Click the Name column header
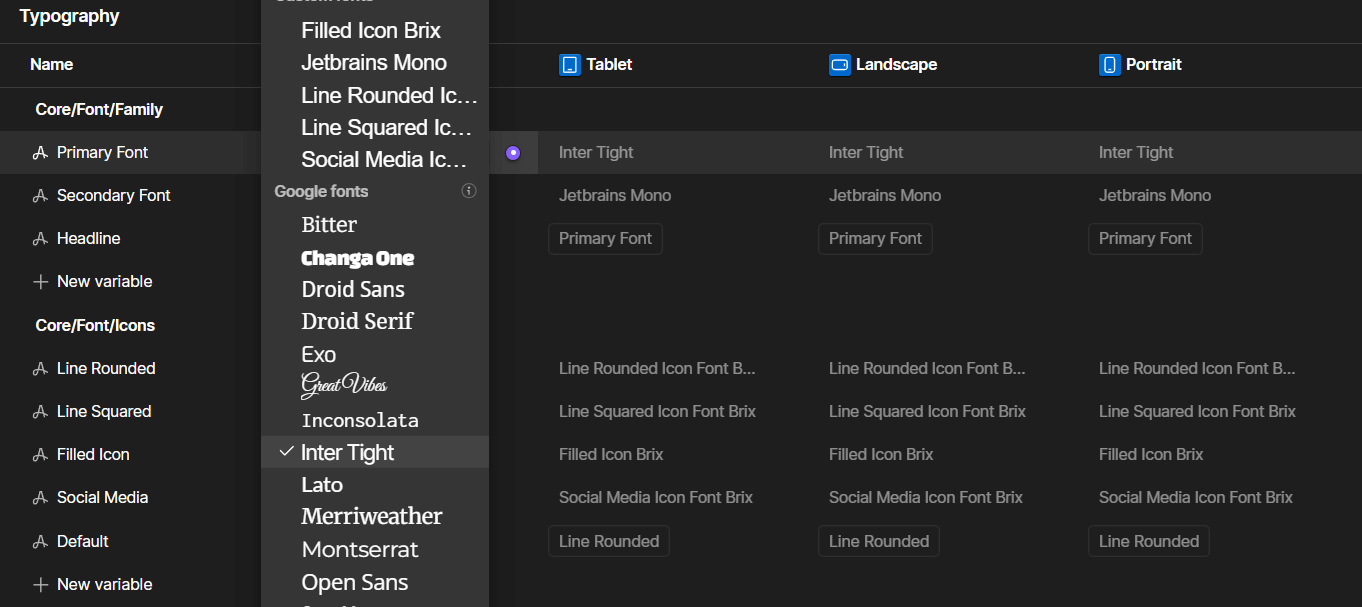1362x607 pixels. pos(51,64)
